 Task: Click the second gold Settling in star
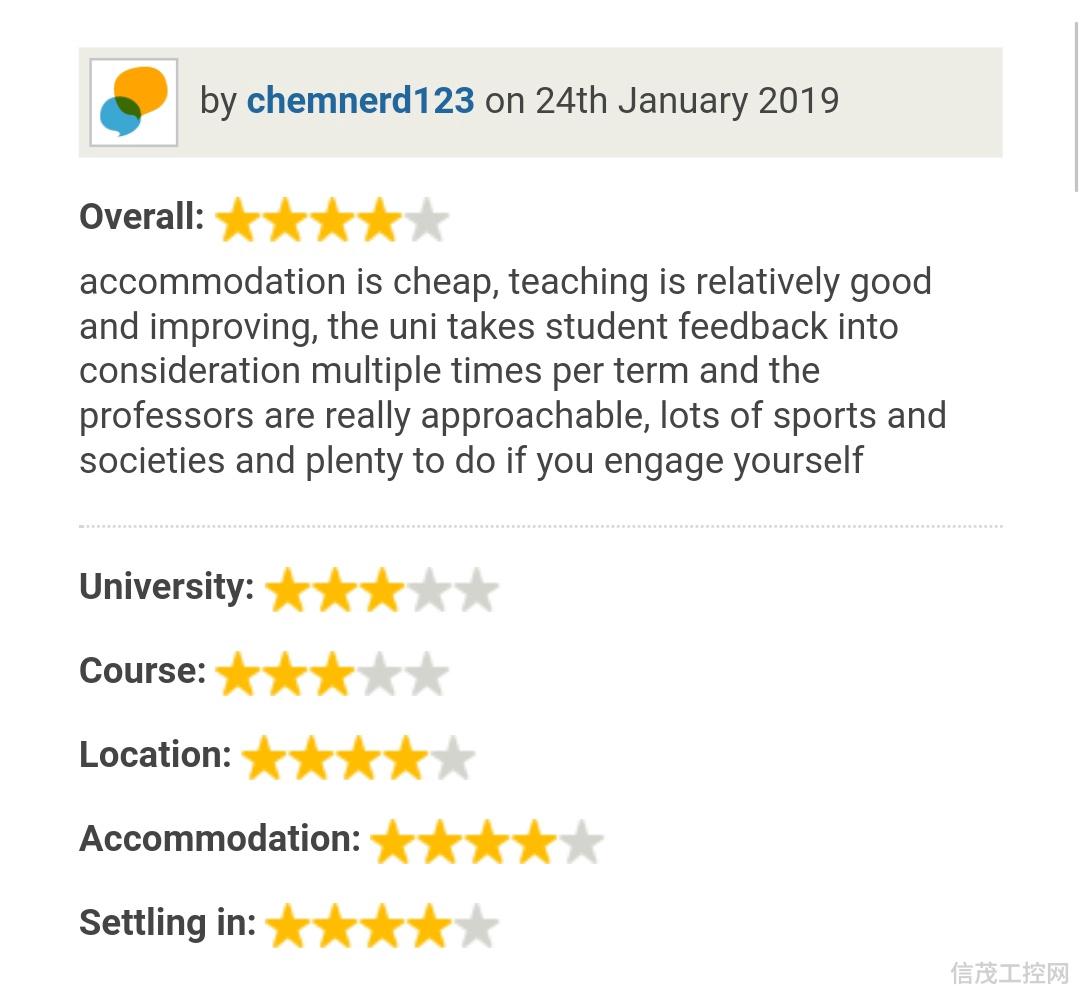click(x=335, y=926)
